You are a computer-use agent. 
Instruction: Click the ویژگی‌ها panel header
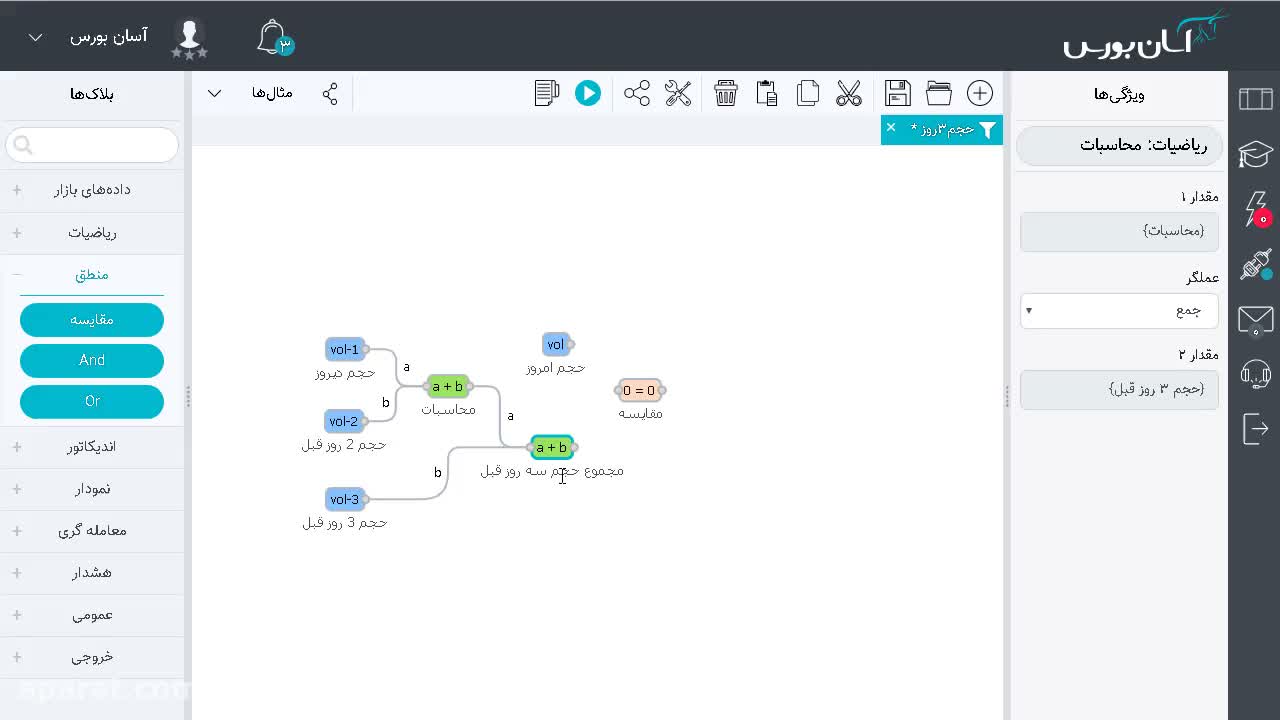pos(1119,94)
